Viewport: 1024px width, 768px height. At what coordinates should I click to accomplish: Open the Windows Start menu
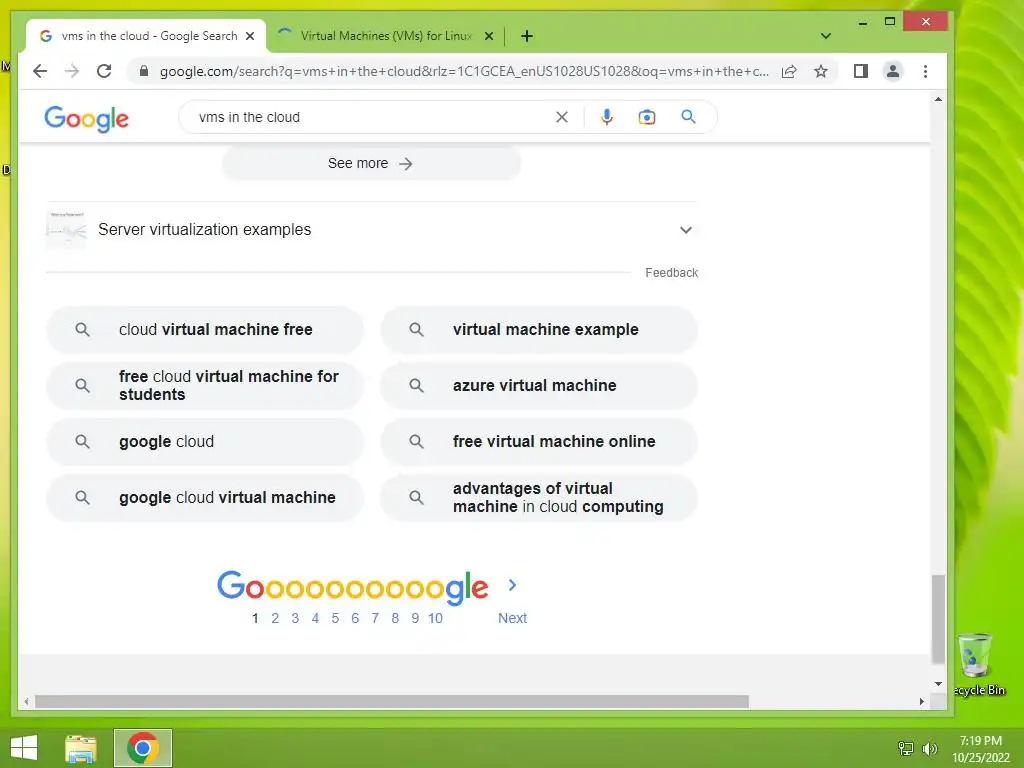[24, 748]
